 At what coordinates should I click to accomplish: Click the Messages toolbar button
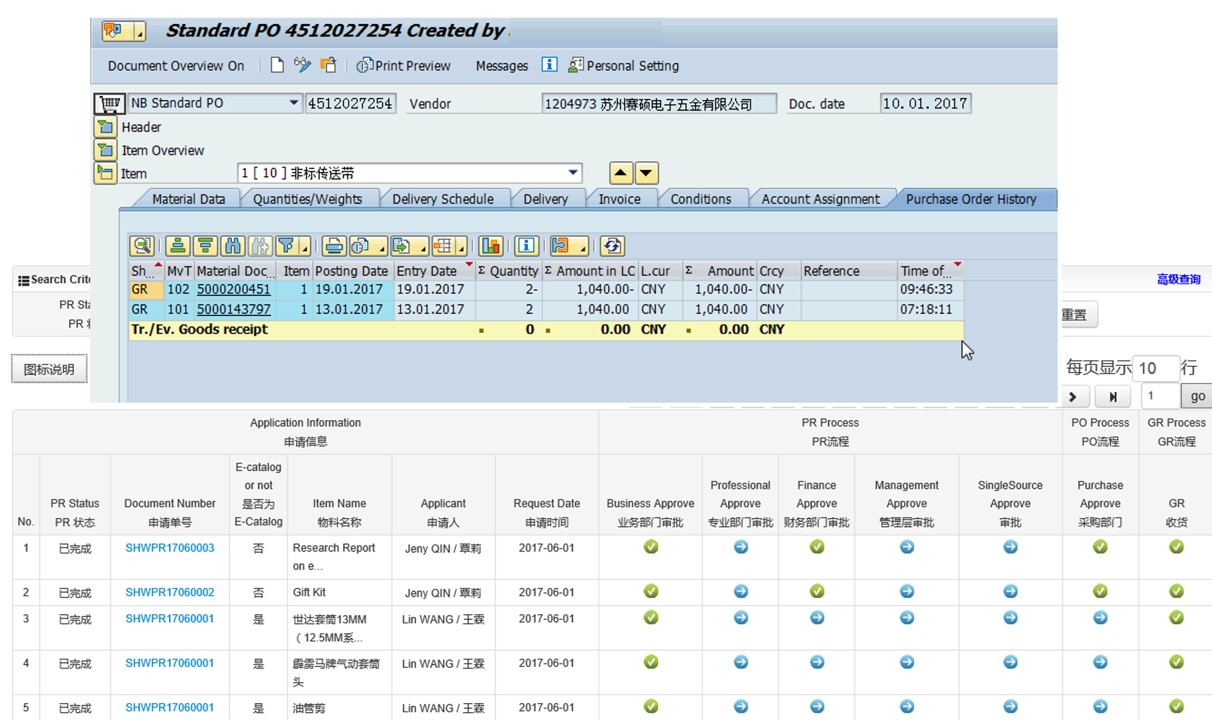(502, 66)
